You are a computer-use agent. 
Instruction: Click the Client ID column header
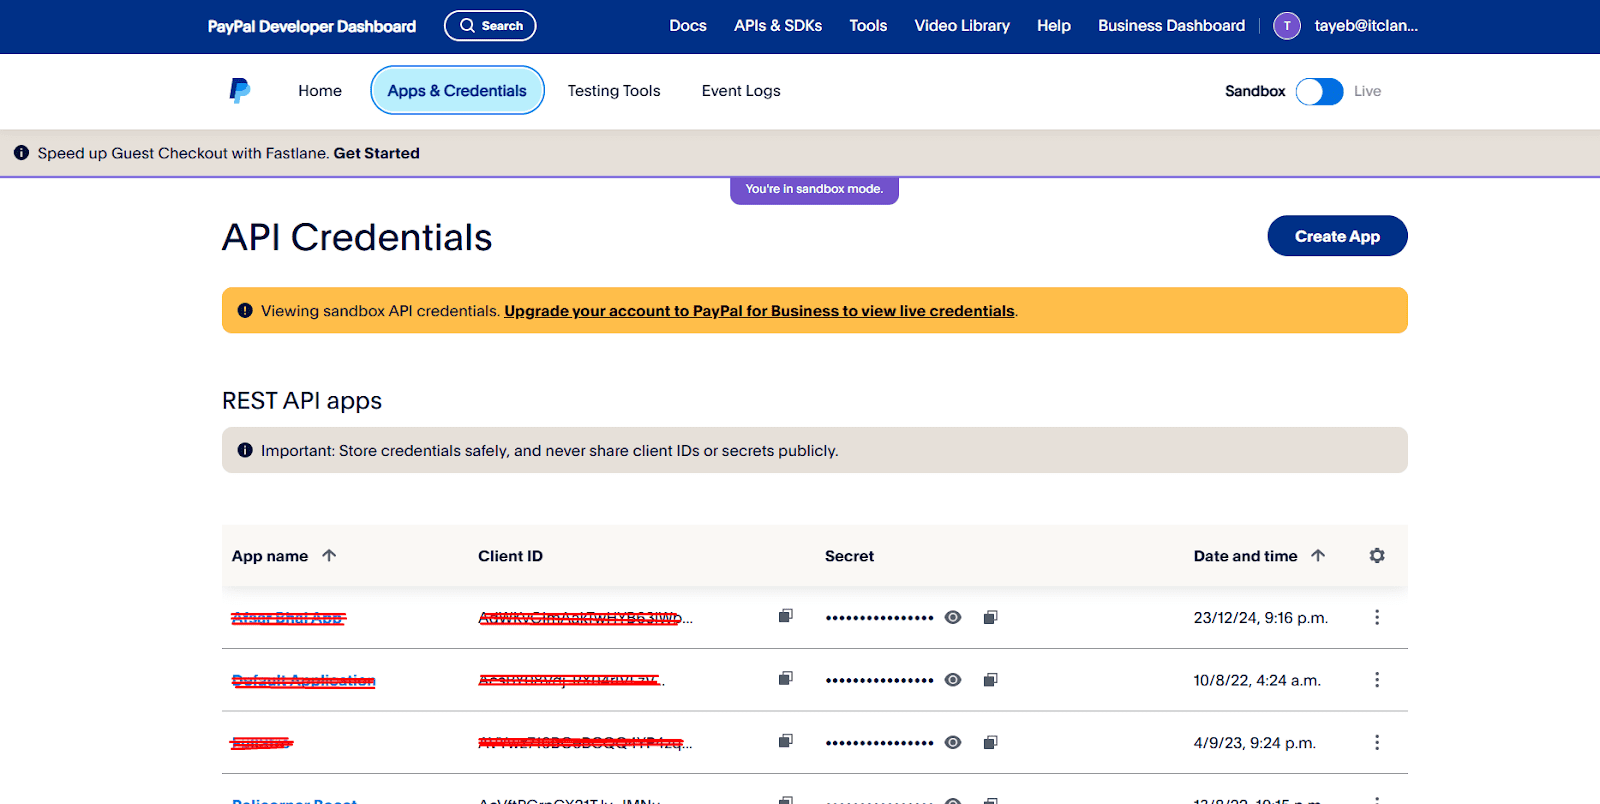(510, 556)
